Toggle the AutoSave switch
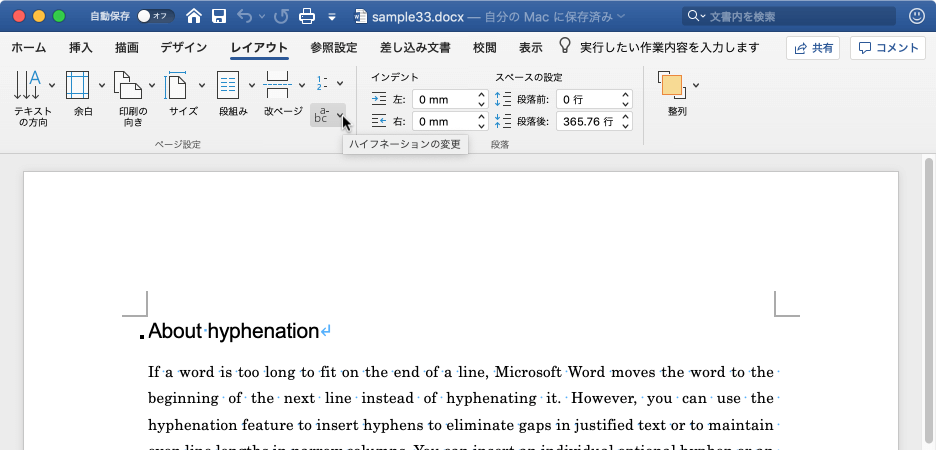 click(155, 16)
